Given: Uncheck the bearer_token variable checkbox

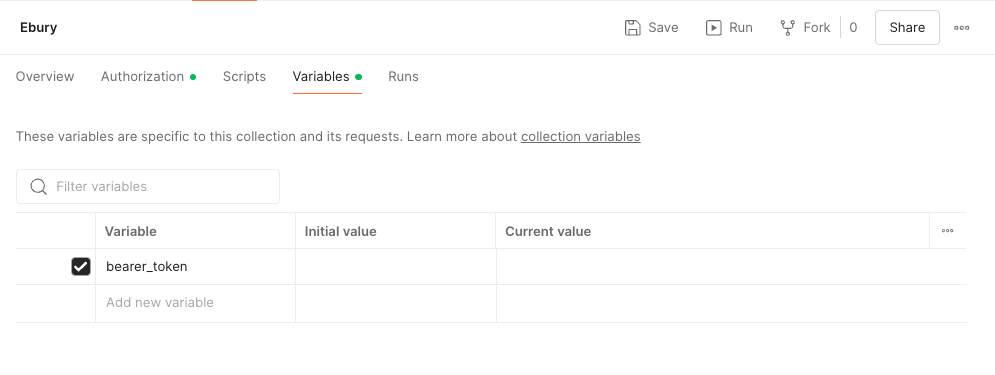Looking at the screenshot, I should 81,266.
